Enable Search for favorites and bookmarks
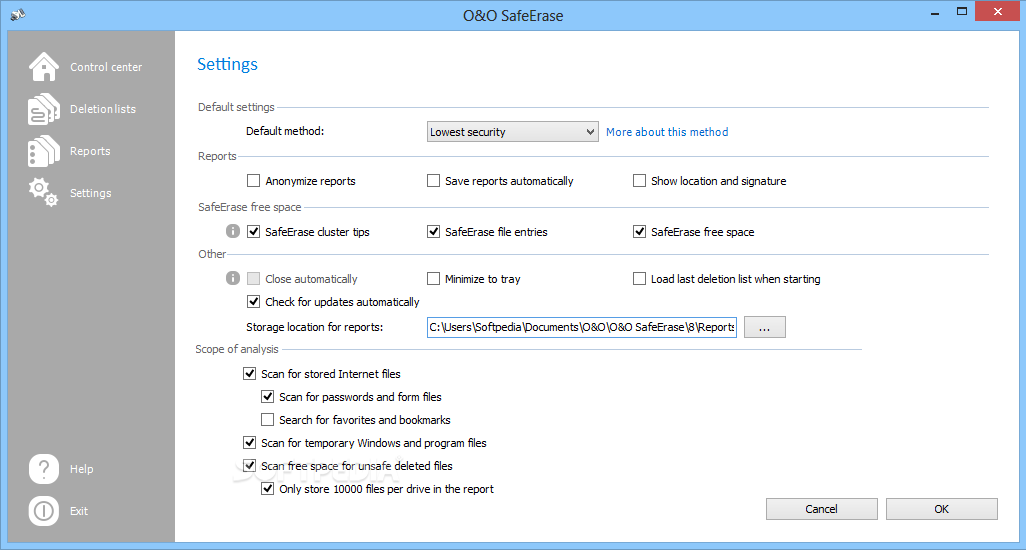The width and height of the screenshot is (1026, 550). pyautogui.click(x=268, y=419)
